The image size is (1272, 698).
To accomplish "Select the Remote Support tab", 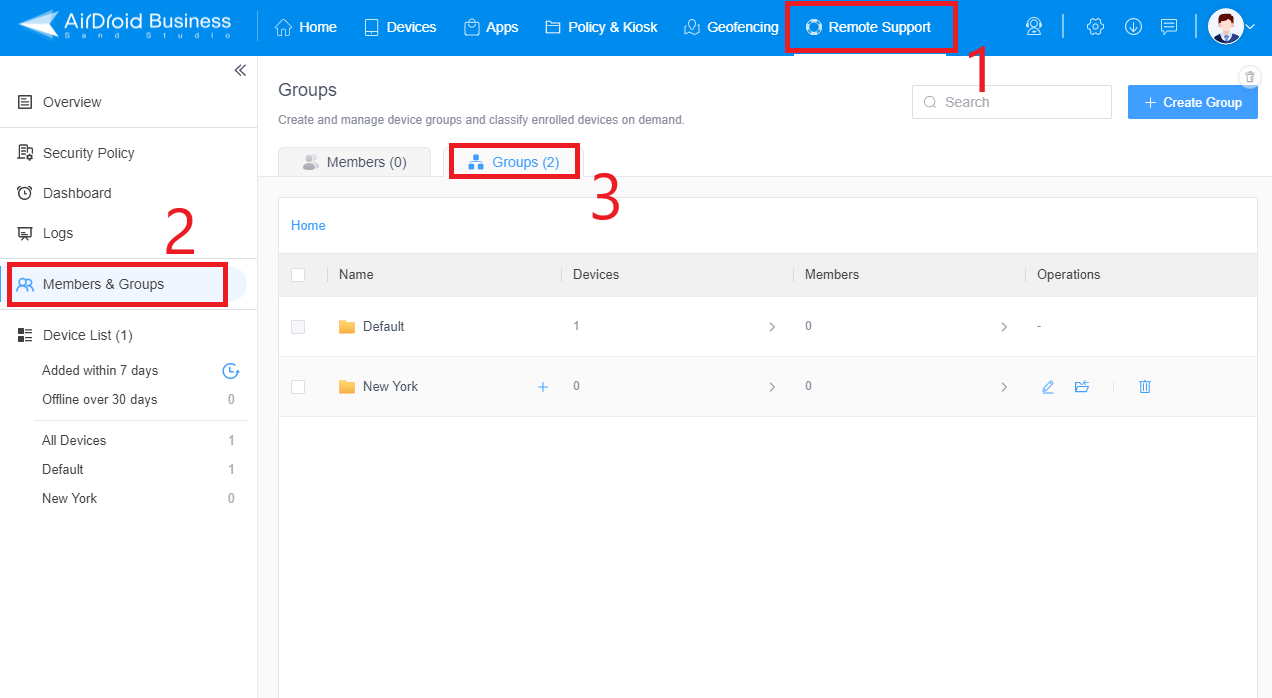I will click(869, 27).
